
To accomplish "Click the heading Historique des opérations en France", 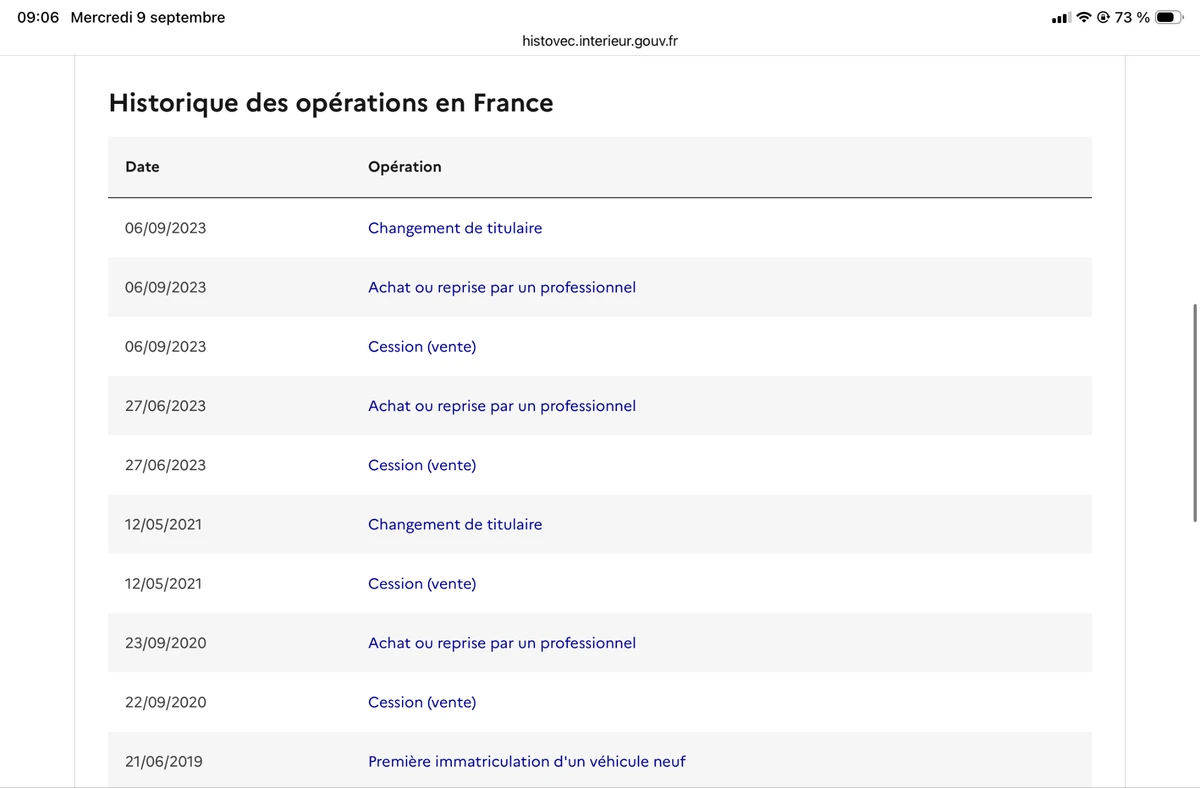I will [331, 103].
